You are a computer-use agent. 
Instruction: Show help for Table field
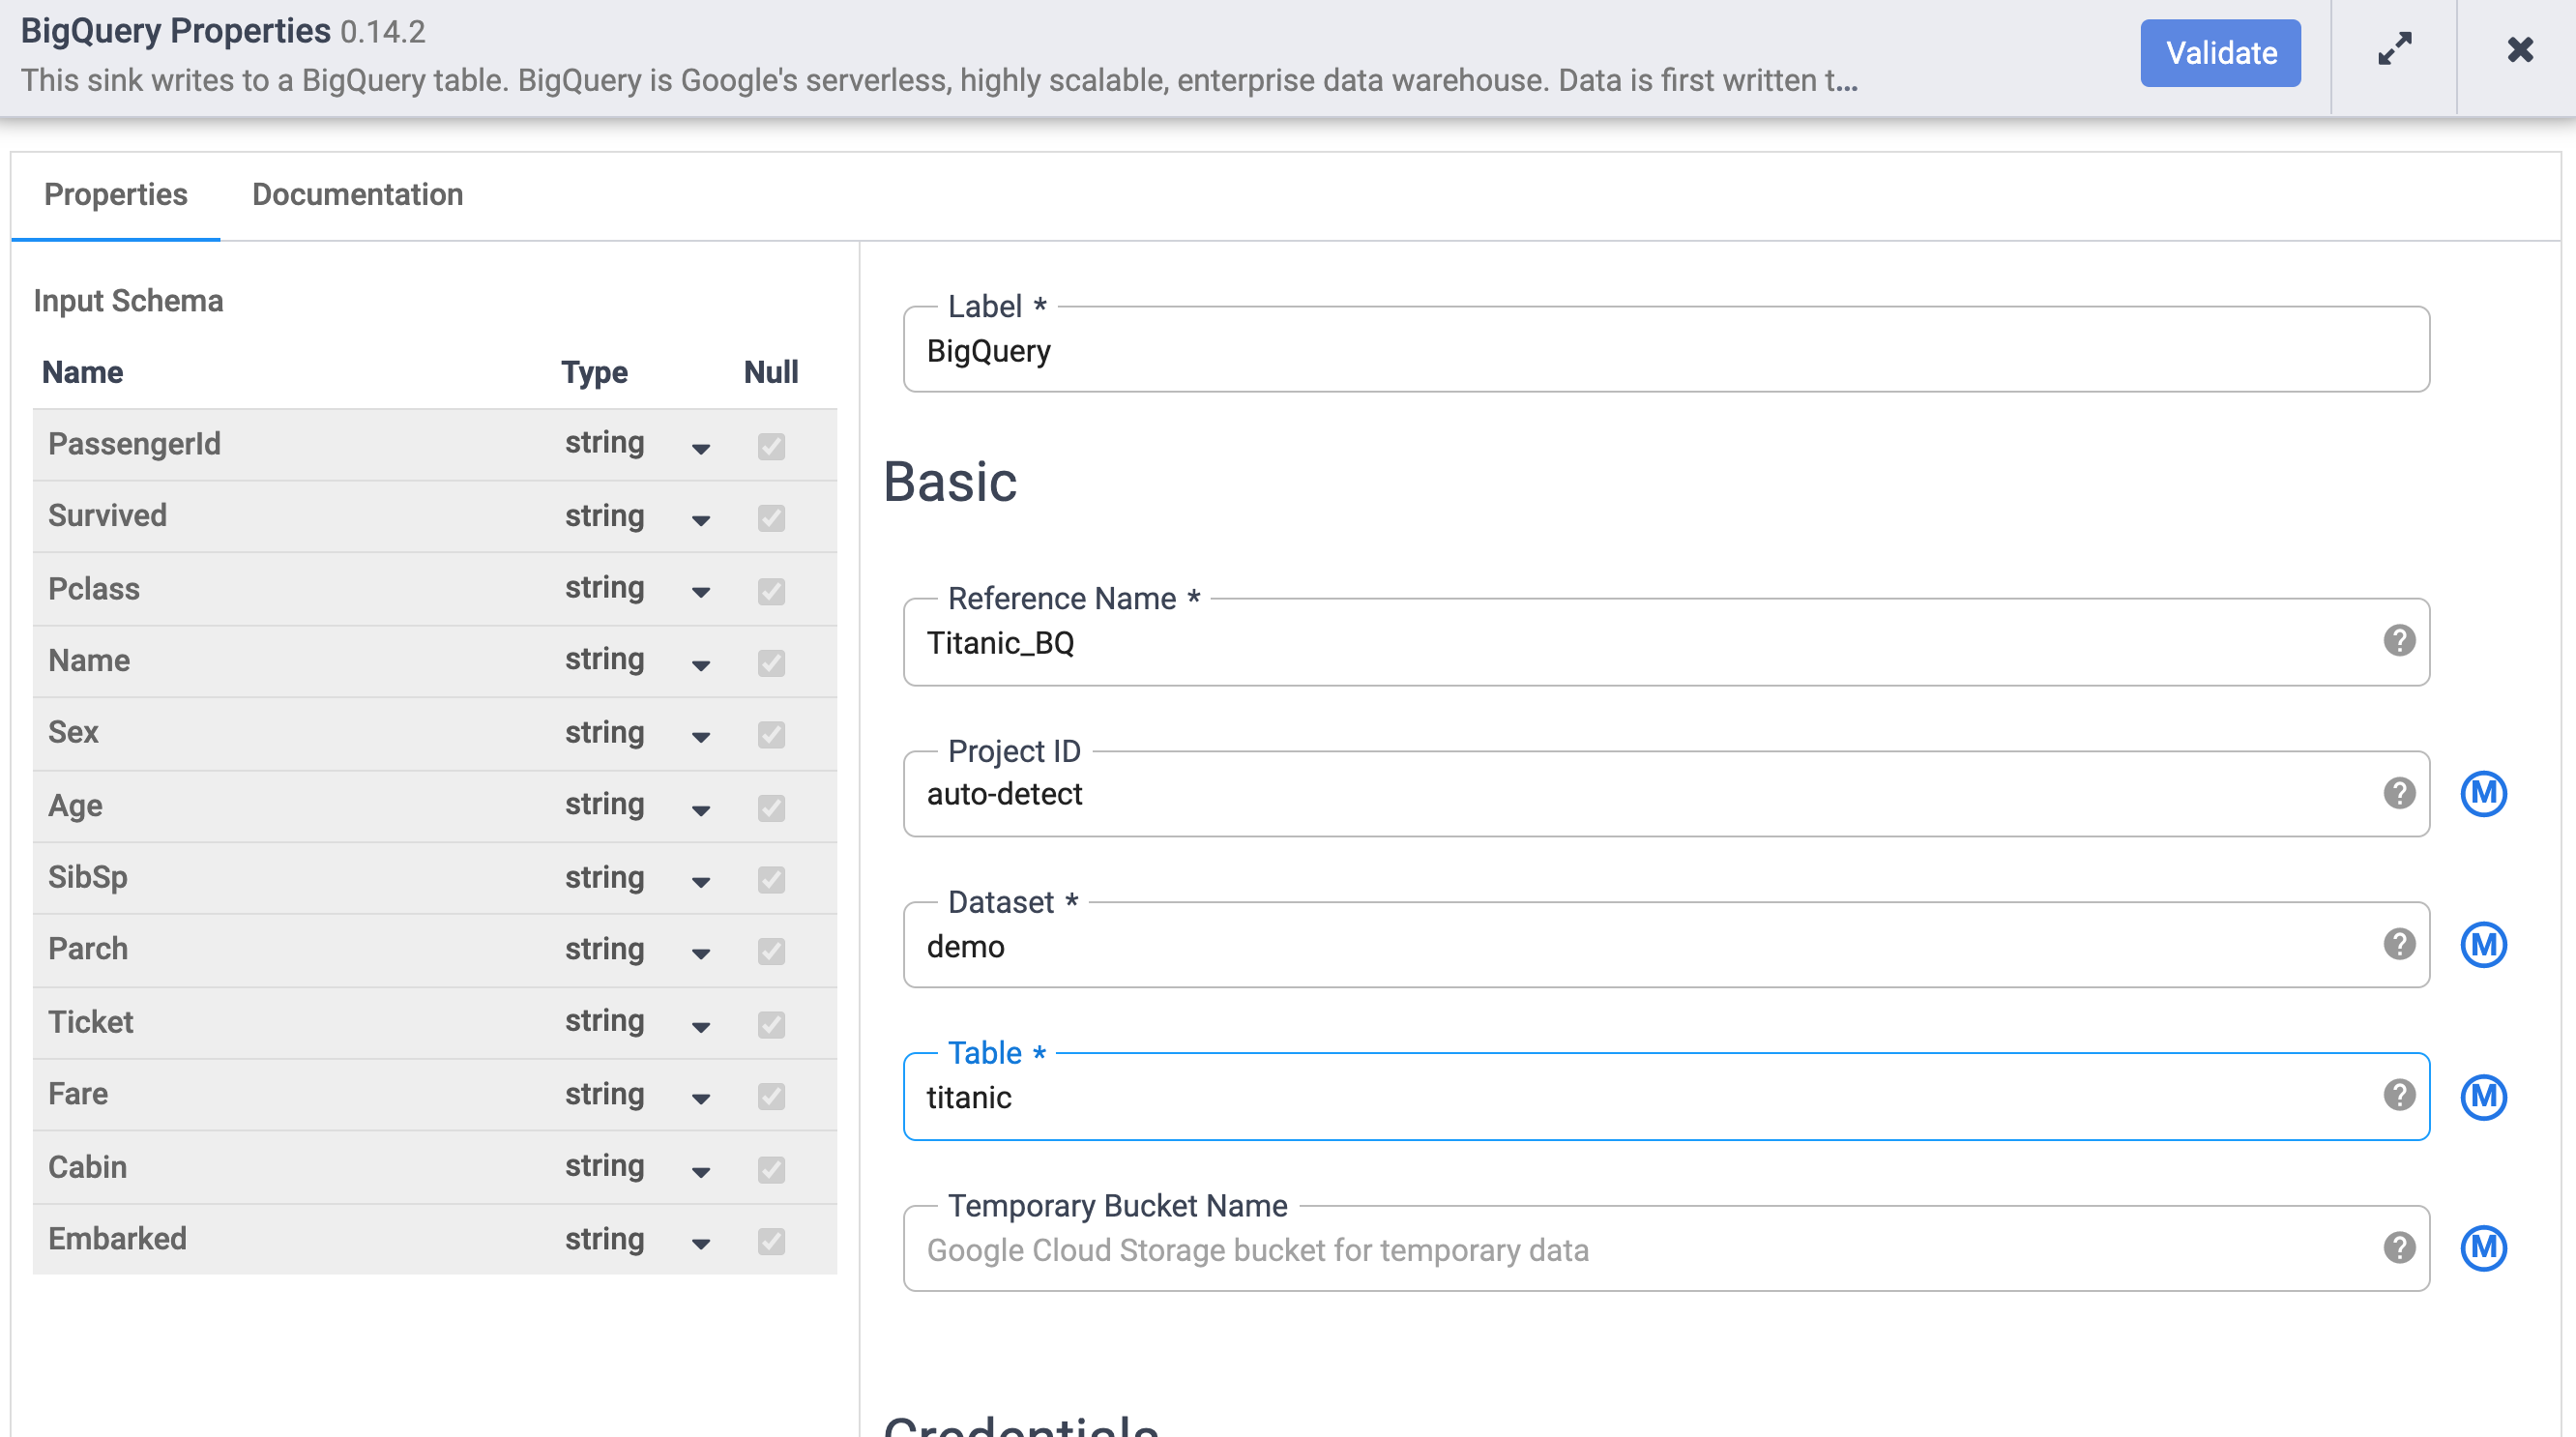click(x=2399, y=1096)
